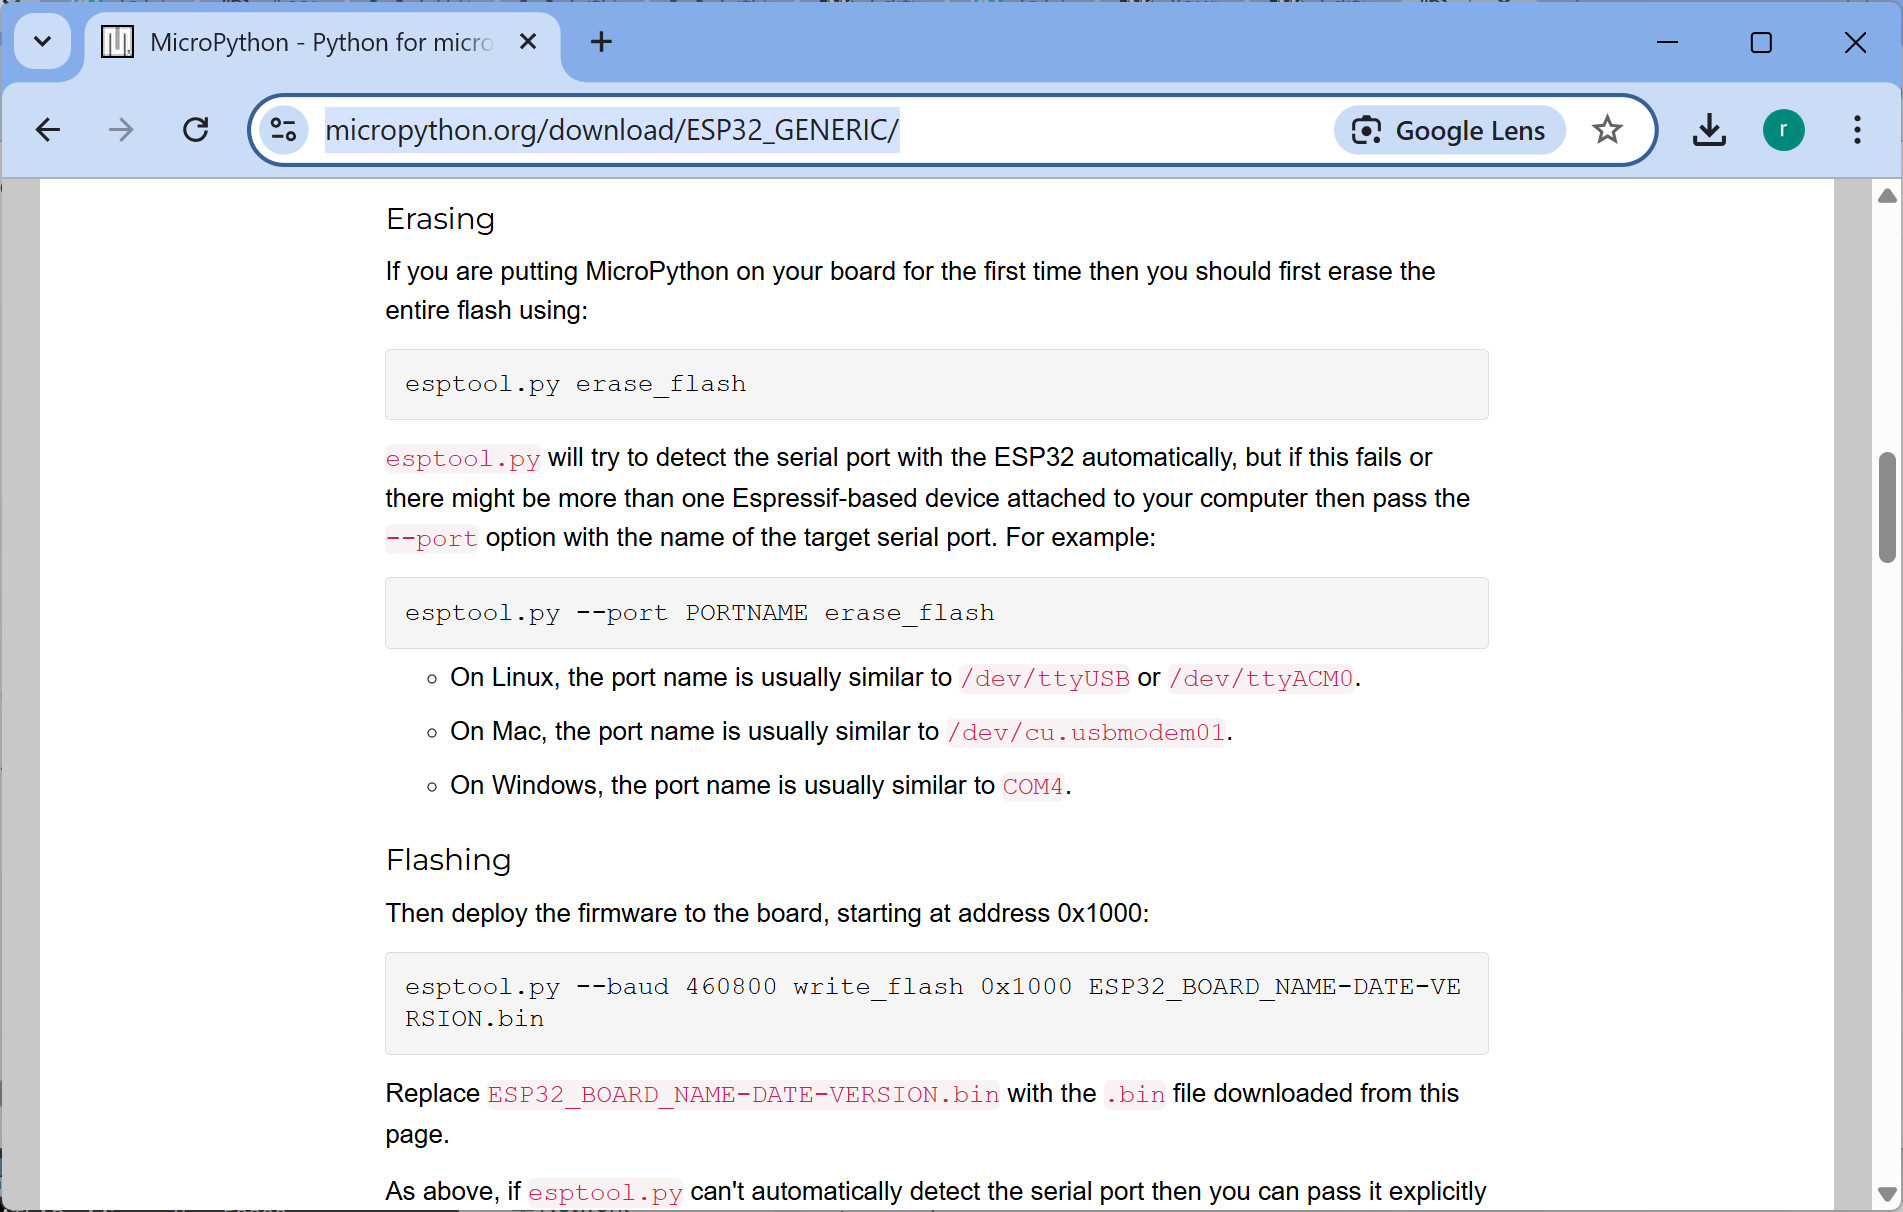Click the address bar URL
Screen dimensions: 1903x1212
coord(612,130)
